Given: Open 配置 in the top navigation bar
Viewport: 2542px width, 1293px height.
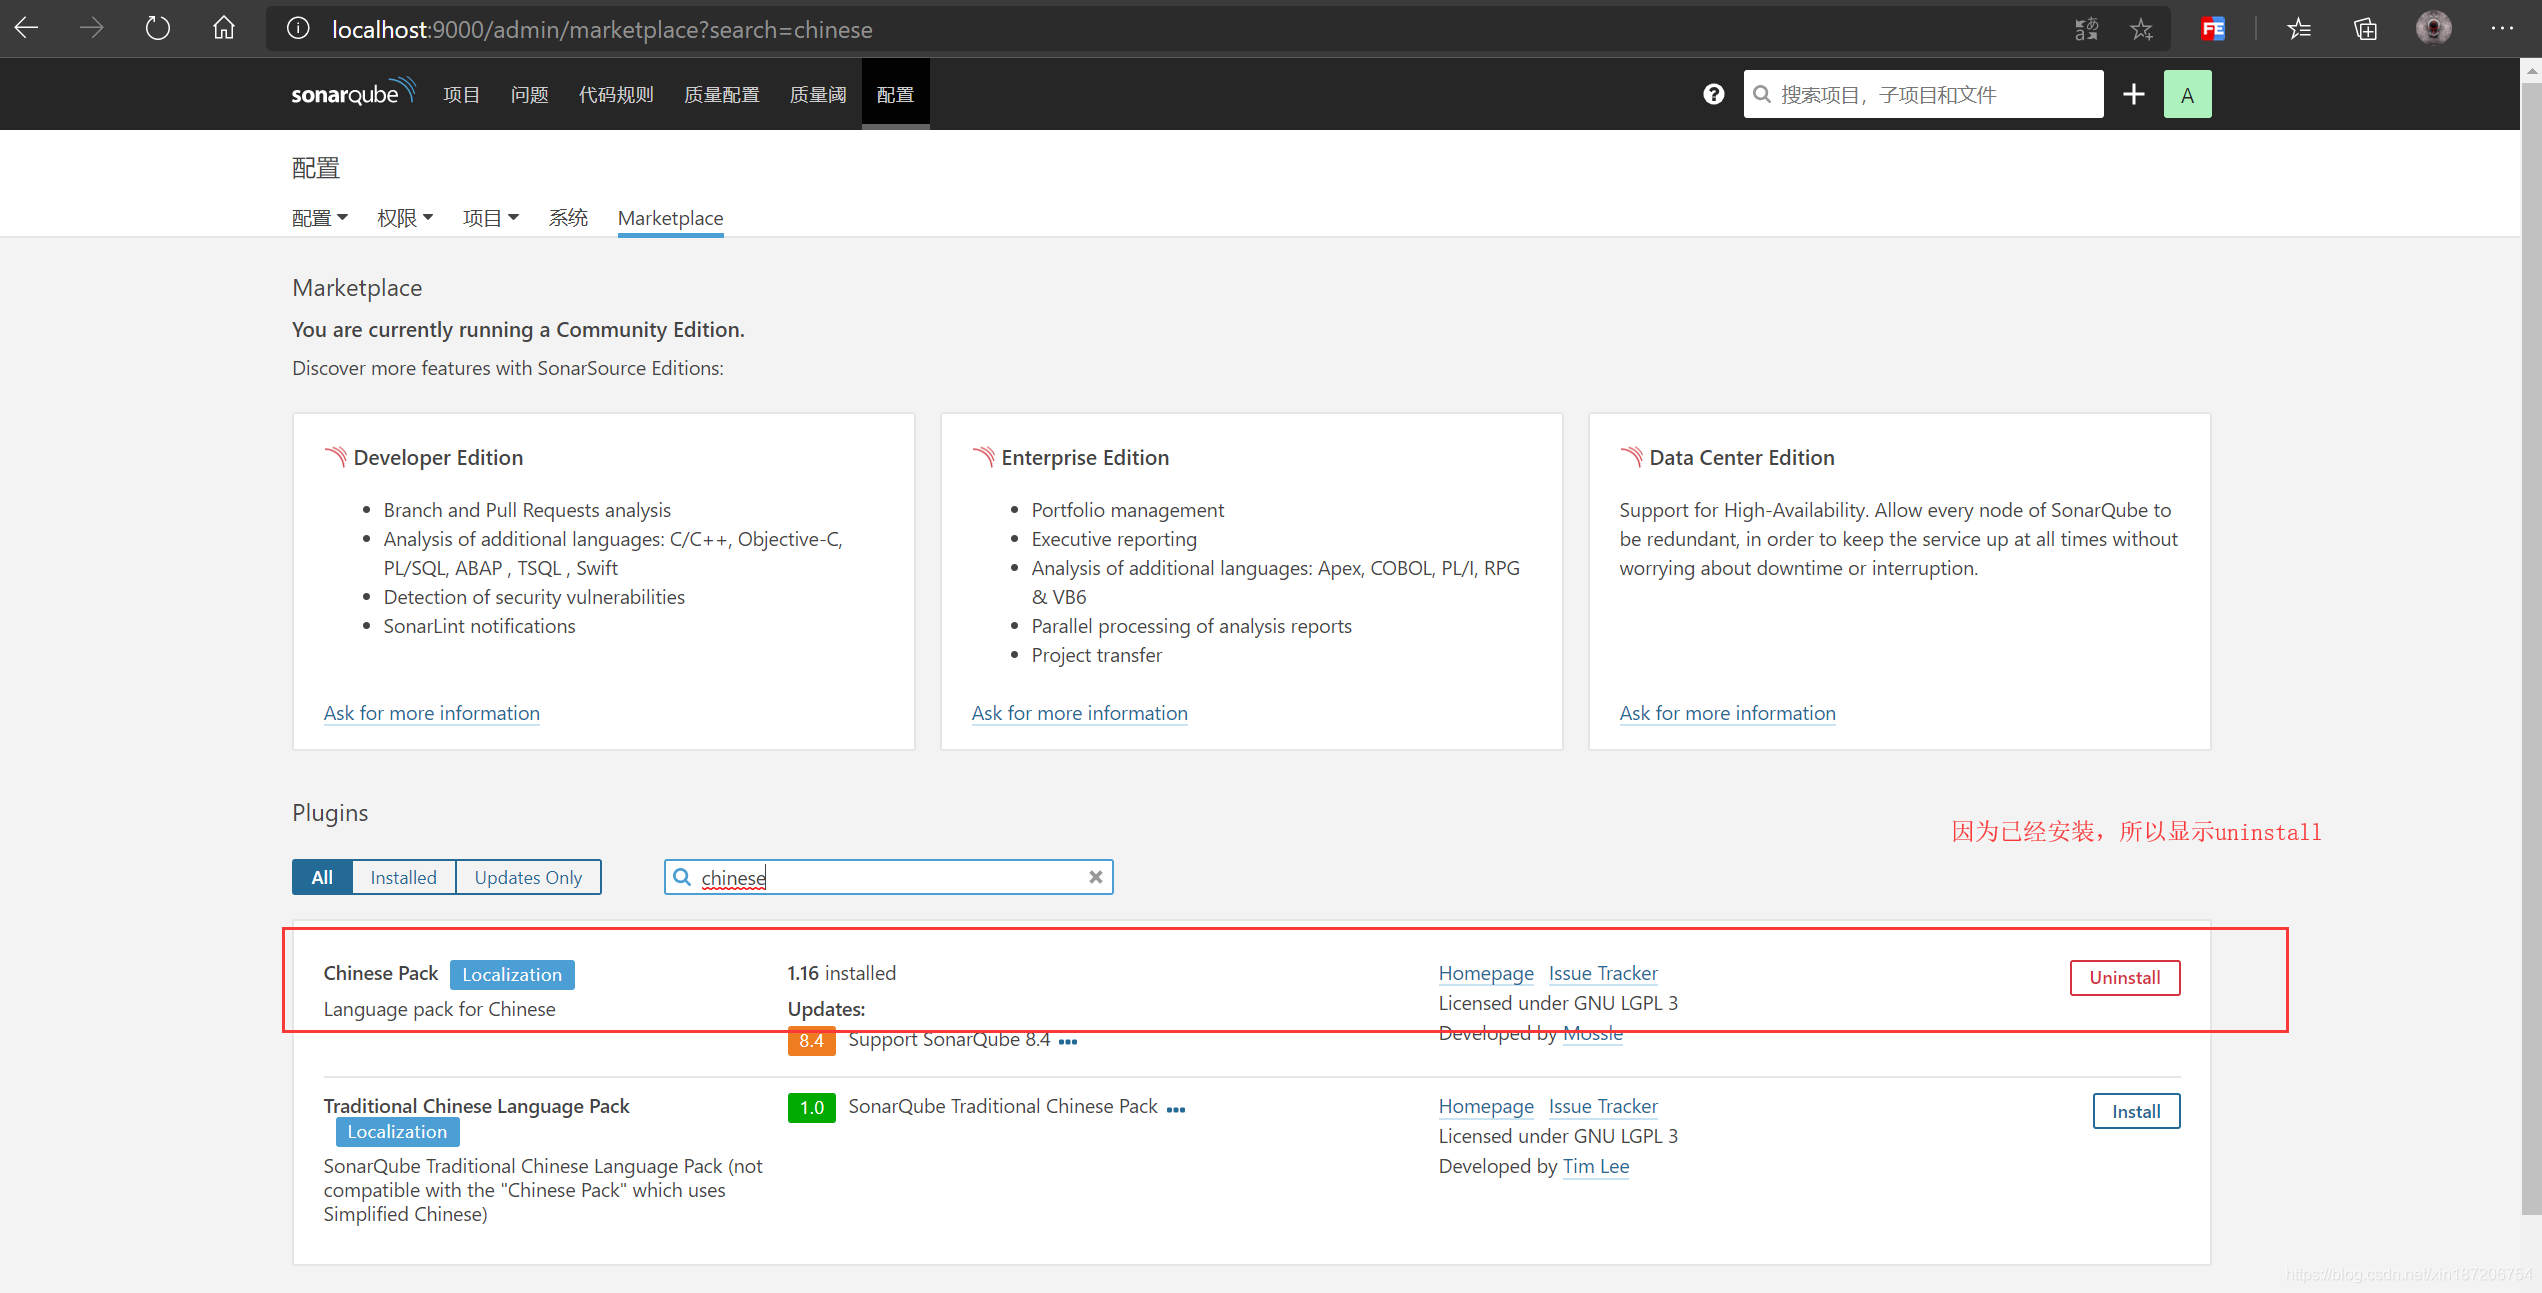Looking at the screenshot, I should (895, 94).
